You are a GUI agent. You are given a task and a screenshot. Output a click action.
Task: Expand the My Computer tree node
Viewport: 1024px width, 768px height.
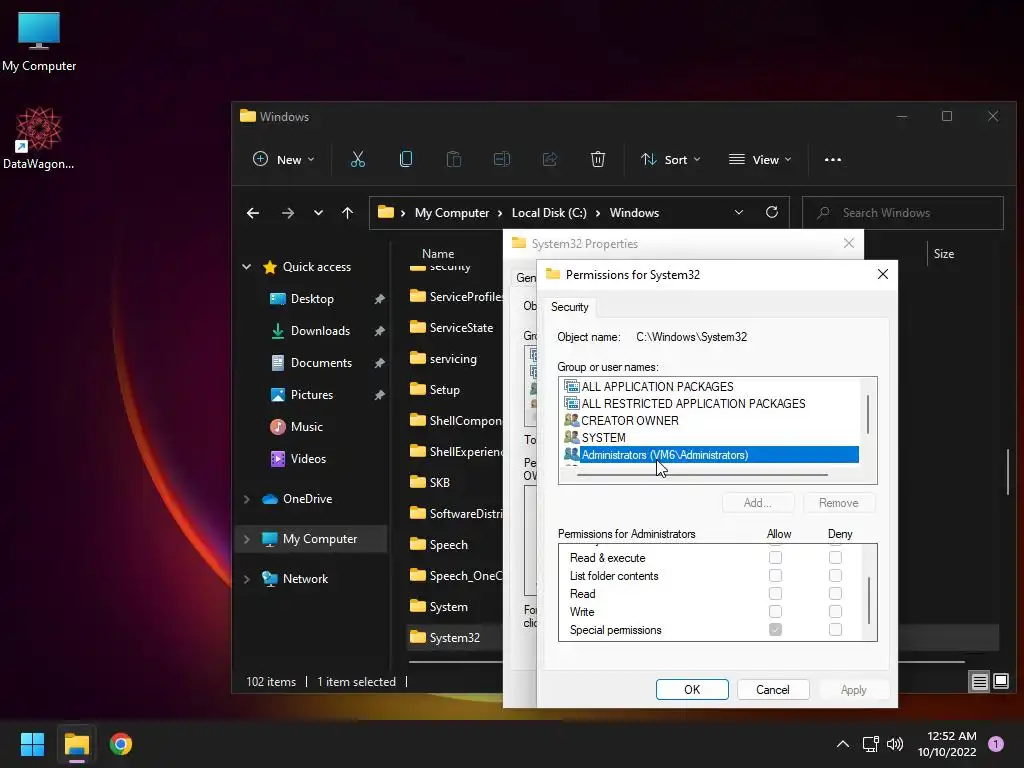click(x=247, y=539)
